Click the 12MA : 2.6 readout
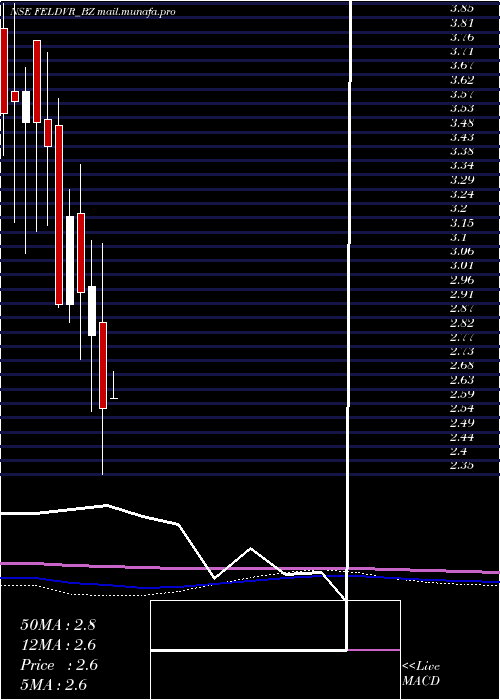 coord(58,645)
